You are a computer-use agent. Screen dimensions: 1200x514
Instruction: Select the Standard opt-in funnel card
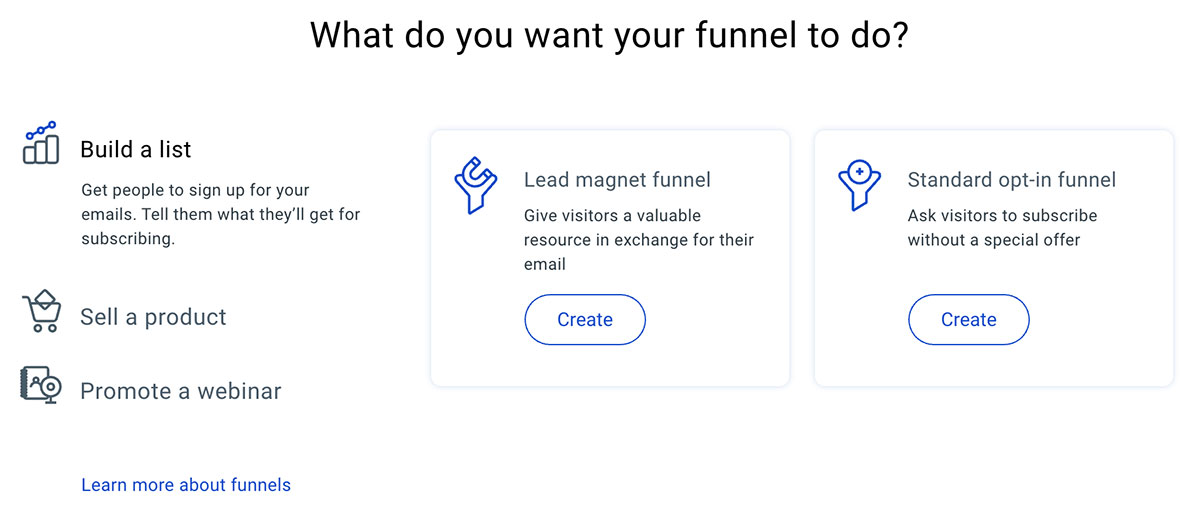[994, 258]
